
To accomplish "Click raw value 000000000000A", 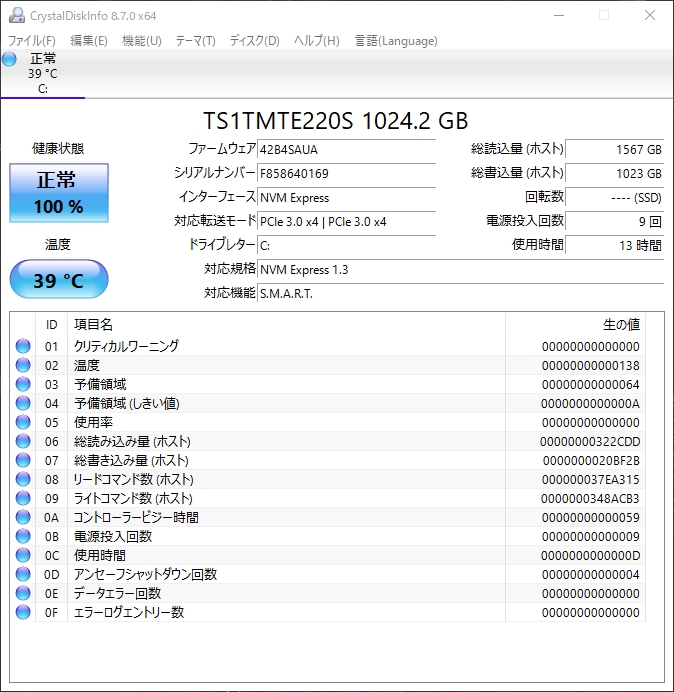I will point(590,403).
